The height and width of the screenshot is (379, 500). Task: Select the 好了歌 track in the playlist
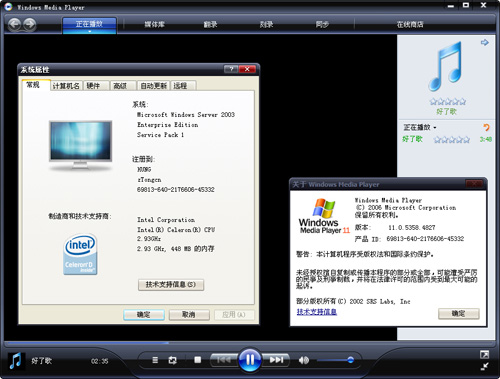coord(412,139)
